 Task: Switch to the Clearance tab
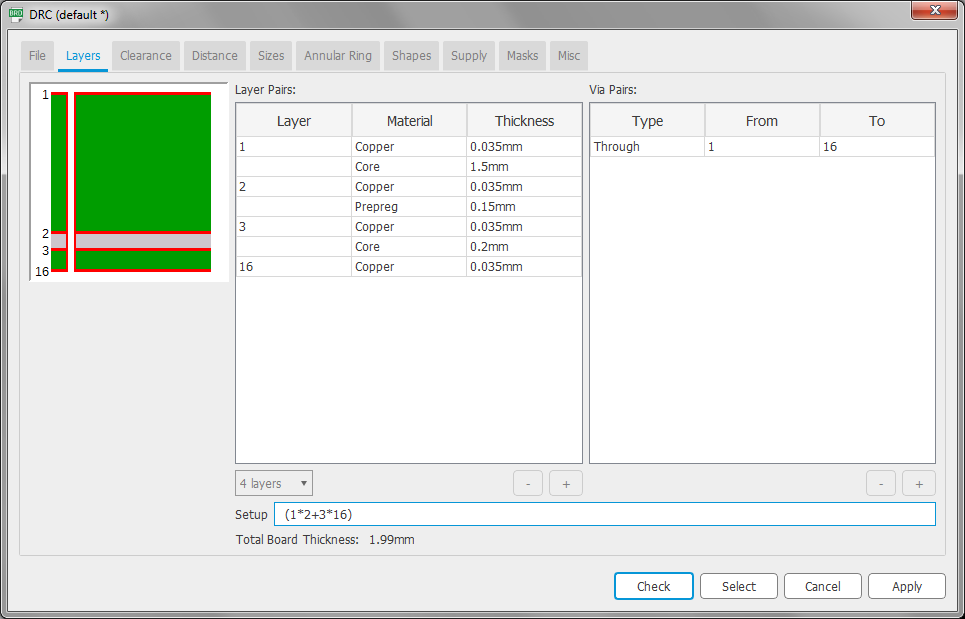click(146, 56)
